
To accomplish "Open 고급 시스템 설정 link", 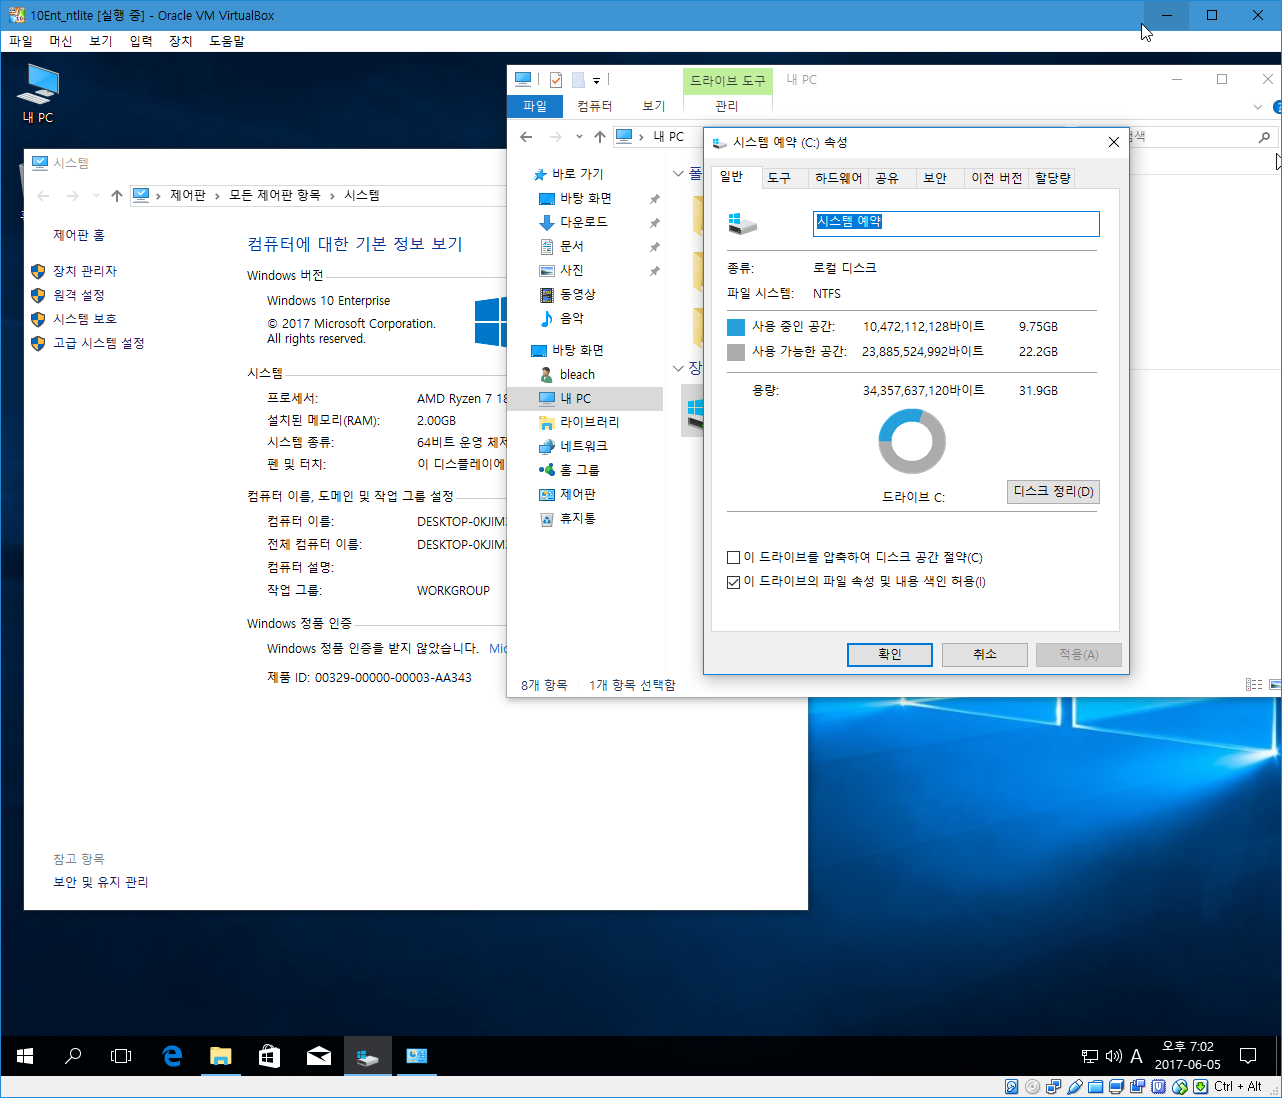I will pos(99,343).
